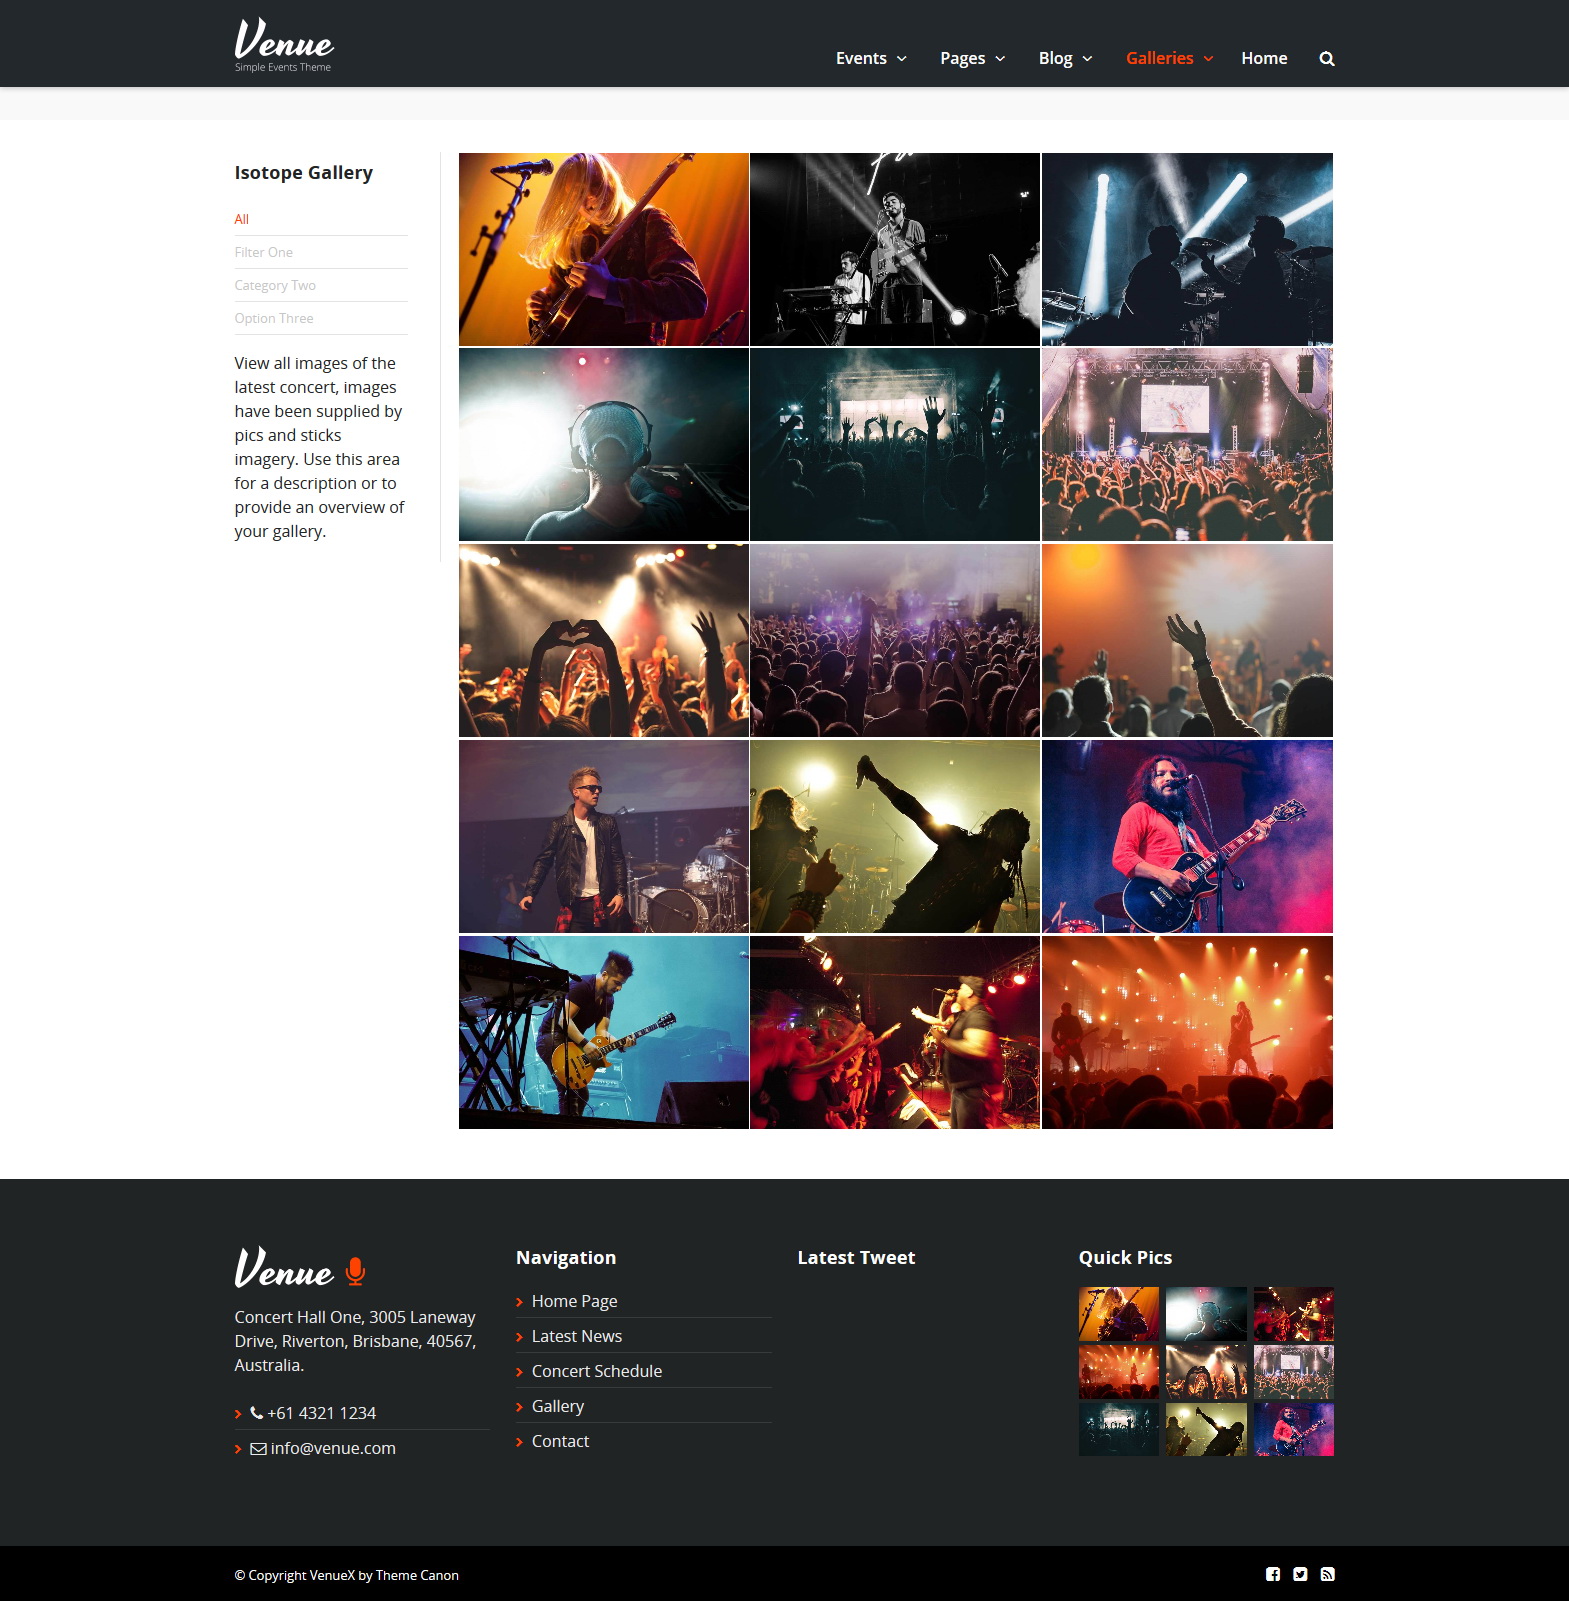The width and height of the screenshot is (1569, 1601).
Task: Click the envelope icon beside info@venue.com
Action: 258,1448
